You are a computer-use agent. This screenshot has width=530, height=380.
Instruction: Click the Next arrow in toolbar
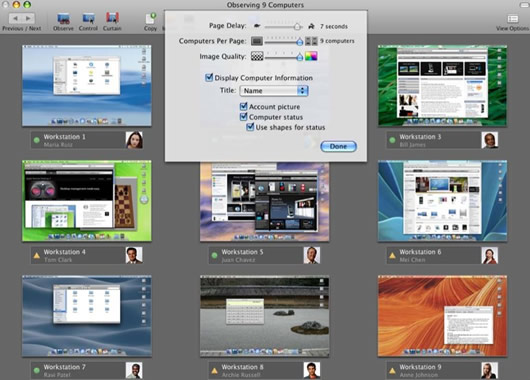tap(28, 18)
